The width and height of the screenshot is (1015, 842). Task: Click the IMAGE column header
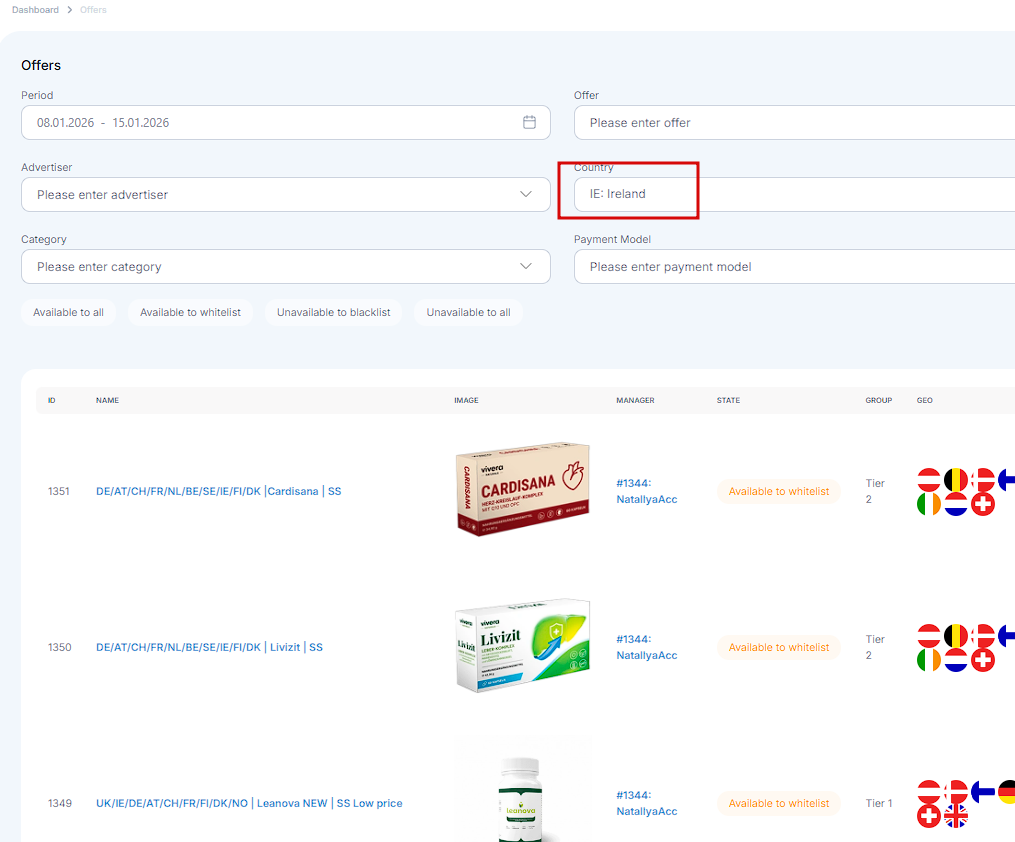pyautogui.click(x=466, y=401)
